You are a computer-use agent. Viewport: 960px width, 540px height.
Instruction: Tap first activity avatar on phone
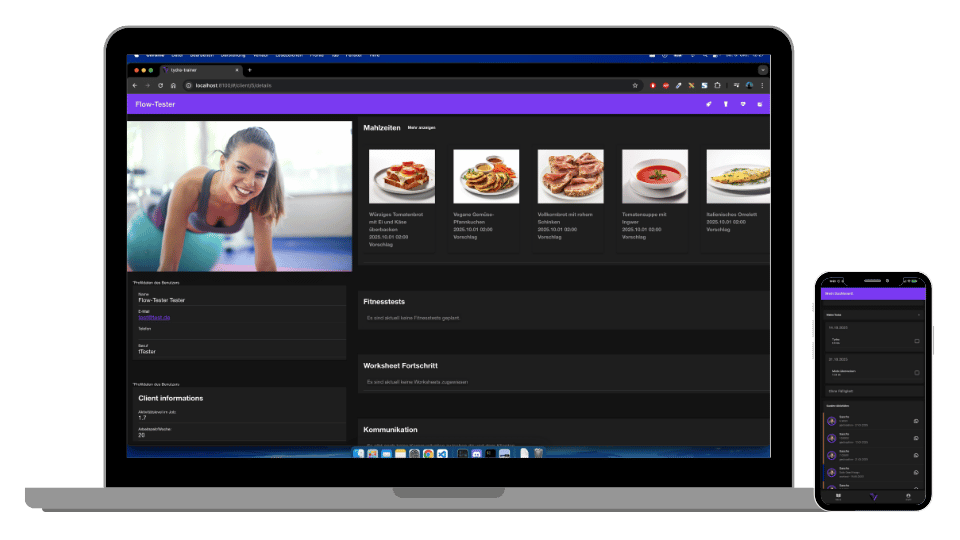pos(831,421)
